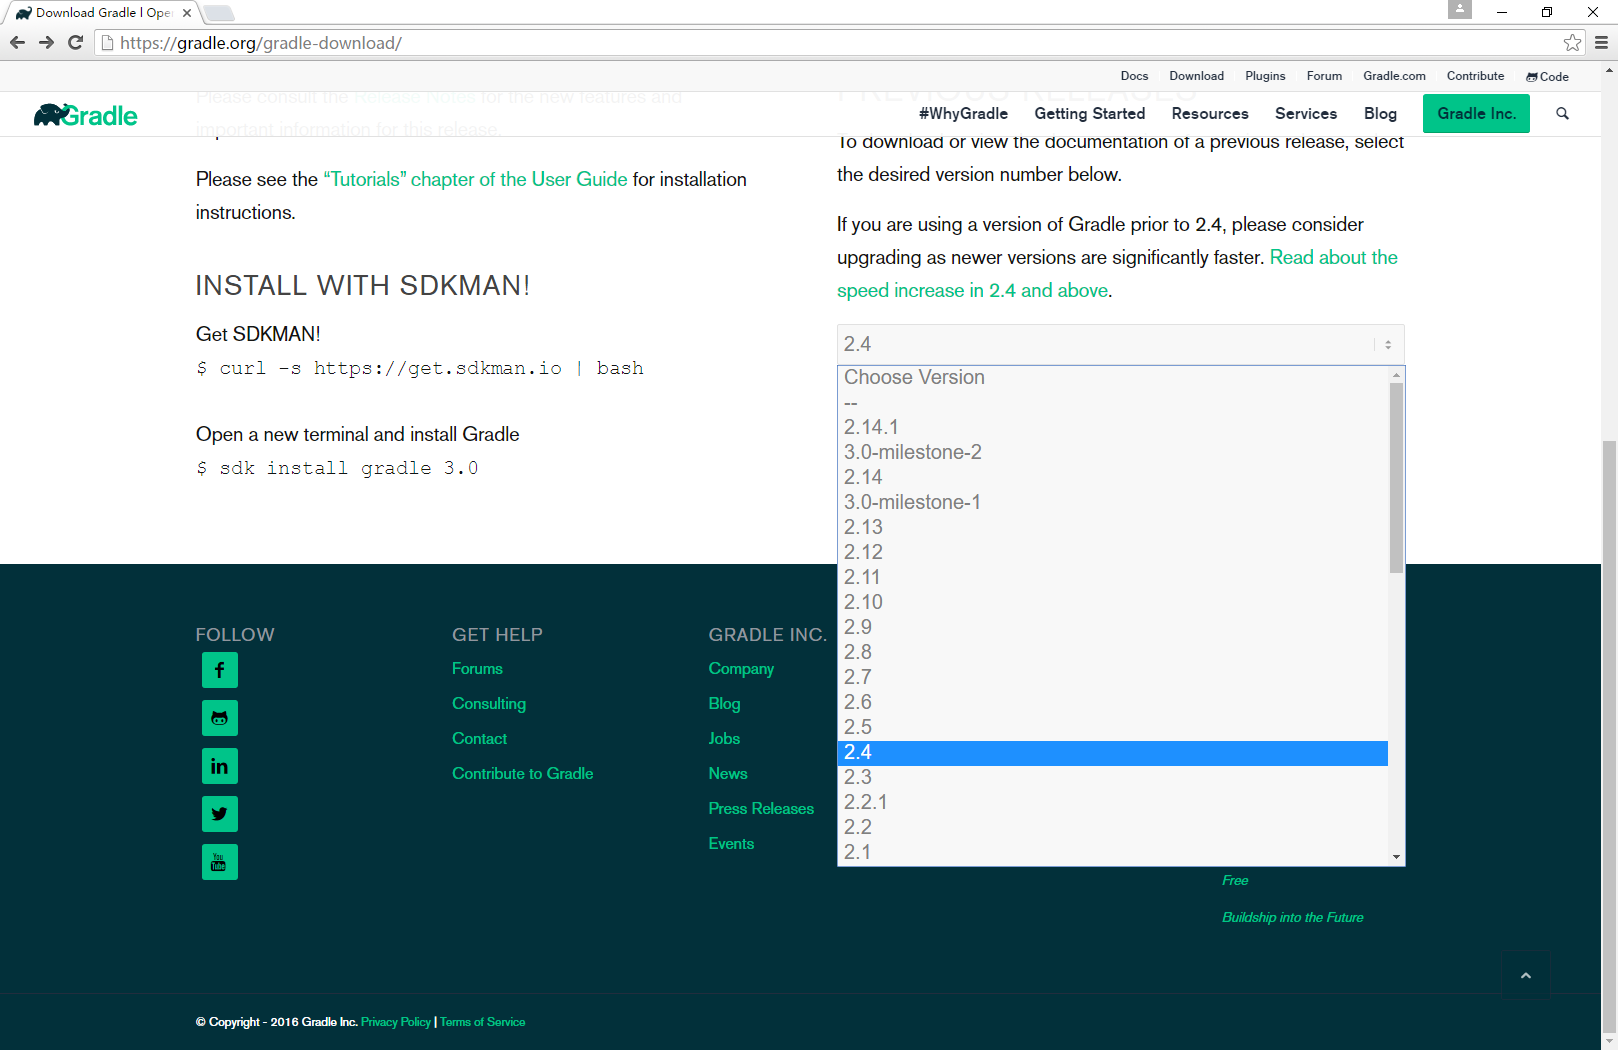Open the Getting Started menu
This screenshot has height=1050, width=1618.
pos(1090,114)
